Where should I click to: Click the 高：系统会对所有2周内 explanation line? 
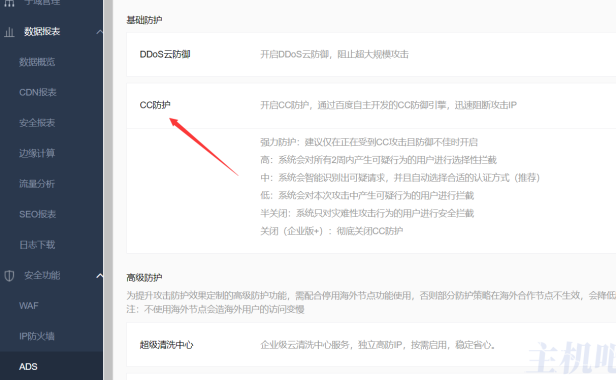click(378, 160)
